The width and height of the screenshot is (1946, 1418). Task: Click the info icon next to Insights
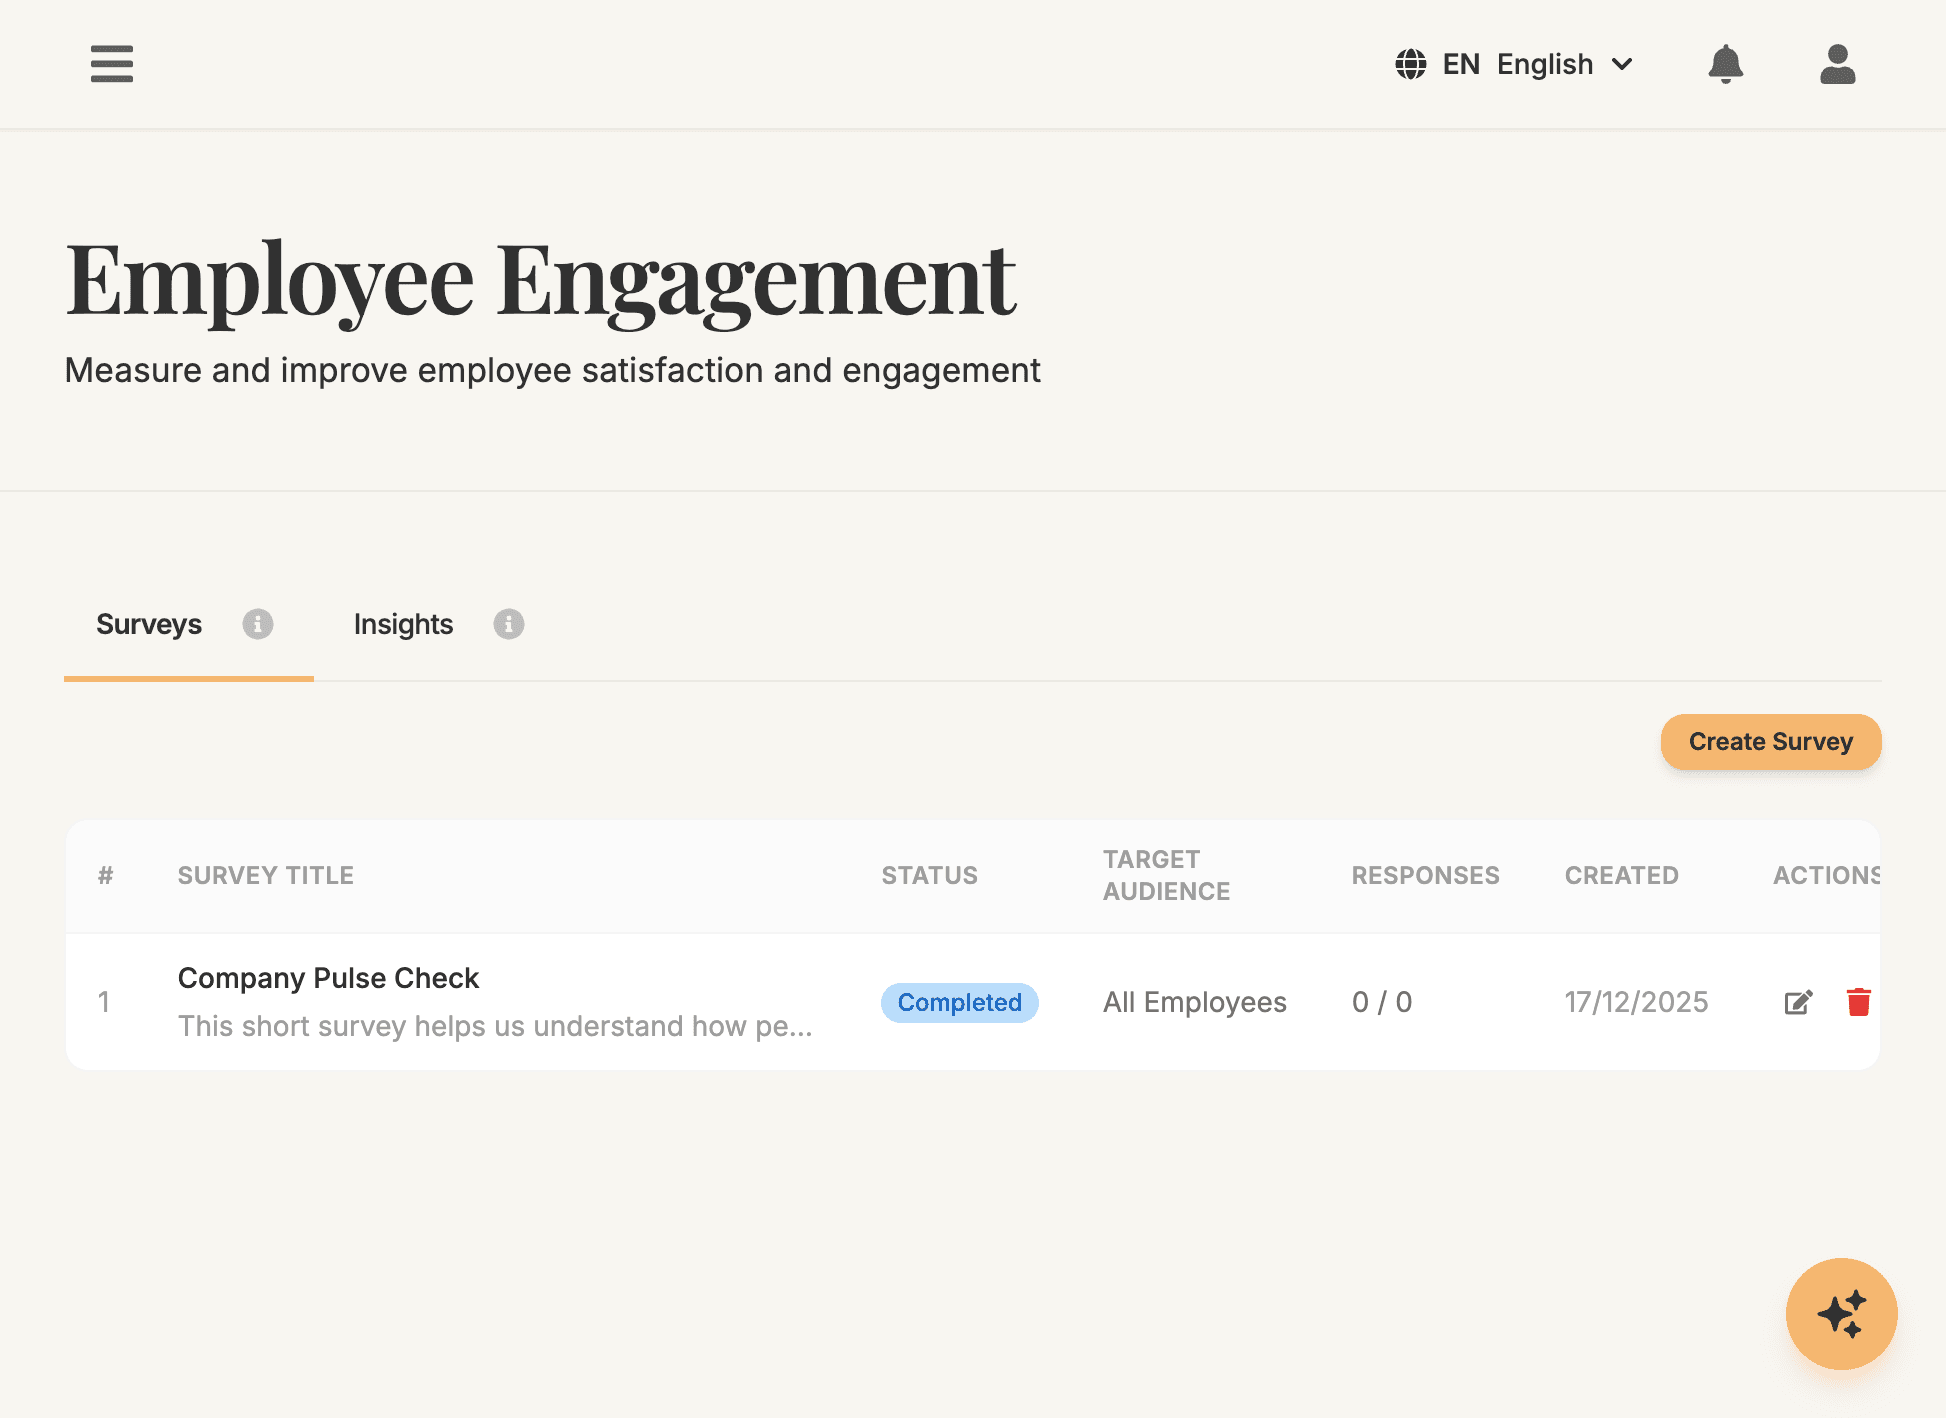(508, 624)
